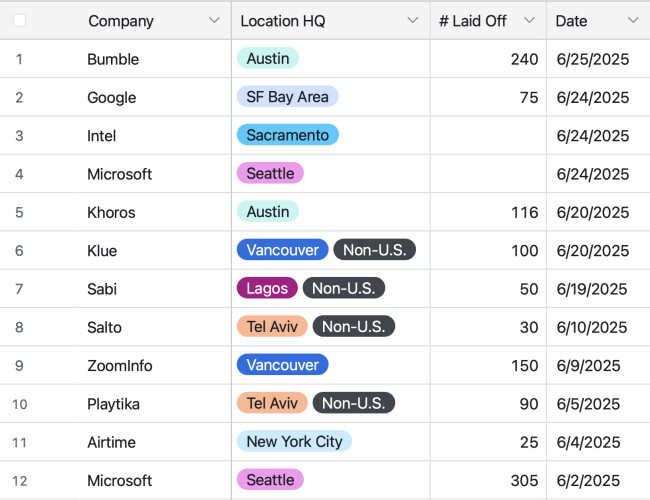Screen dimensions: 650x500
Task: Click the 6/25/2025 date cell
Action: coord(592,59)
